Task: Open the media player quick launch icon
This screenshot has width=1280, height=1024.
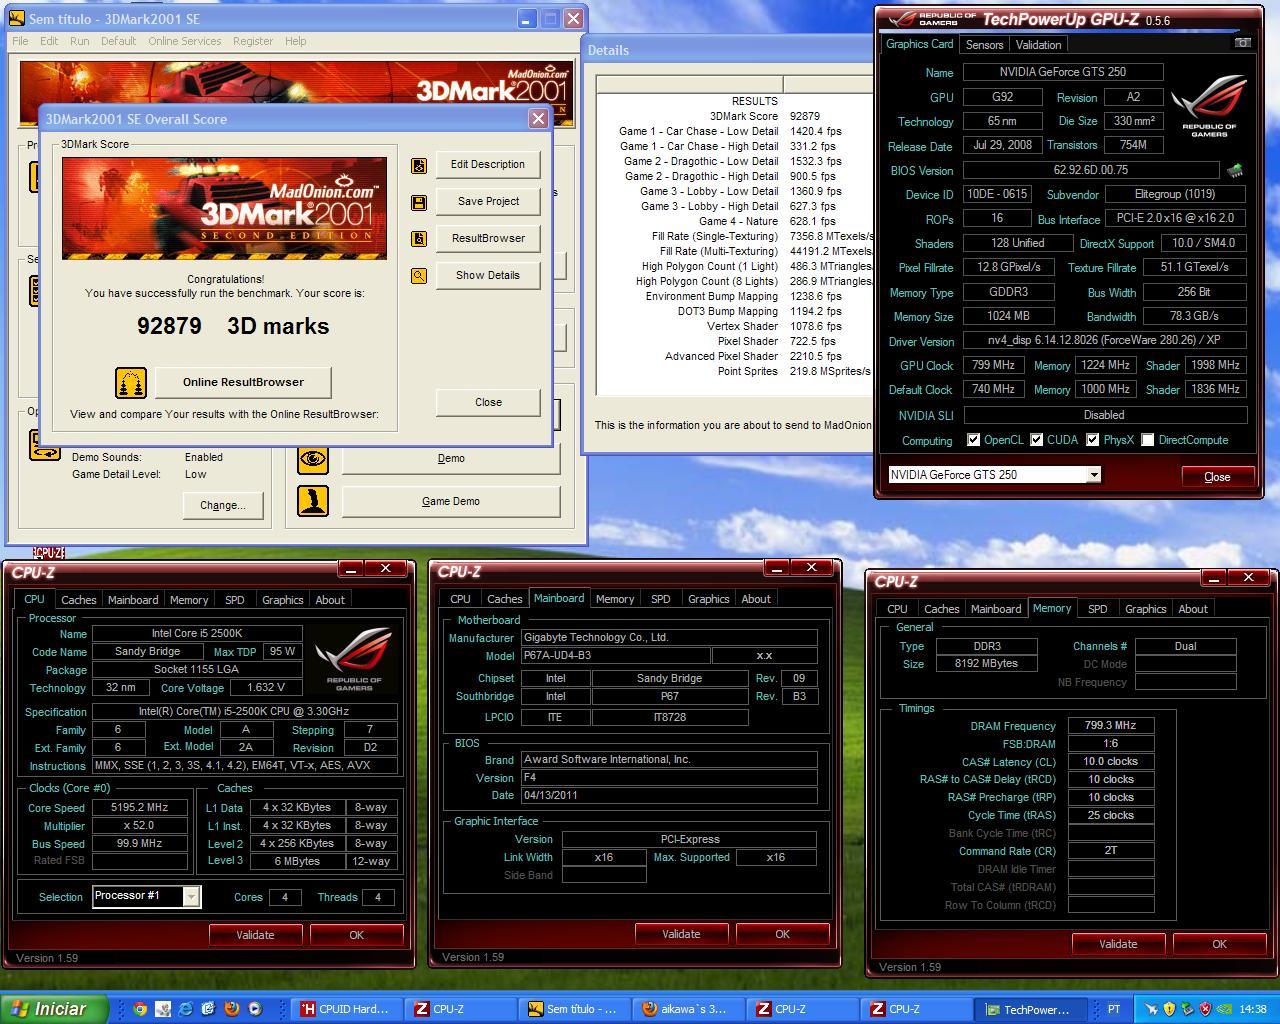Action: [255, 1009]
